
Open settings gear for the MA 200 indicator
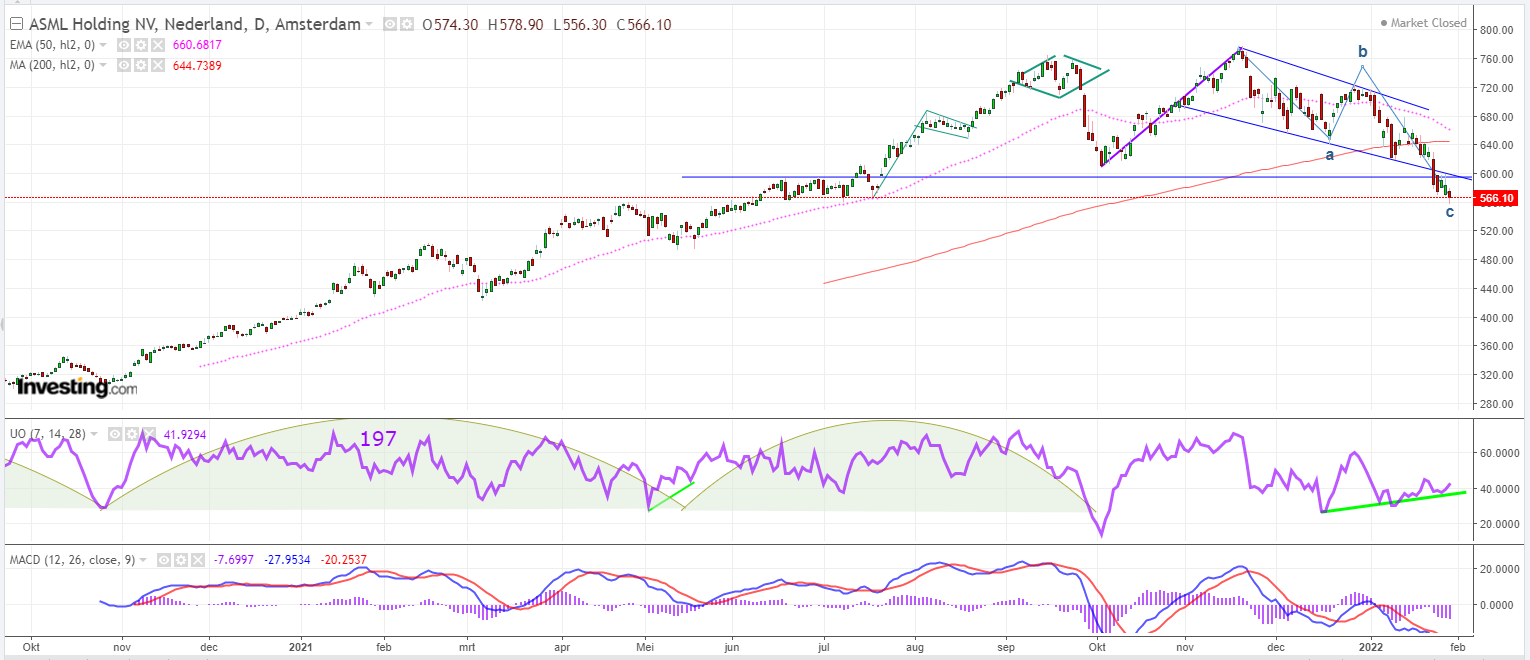coord(141,65)
